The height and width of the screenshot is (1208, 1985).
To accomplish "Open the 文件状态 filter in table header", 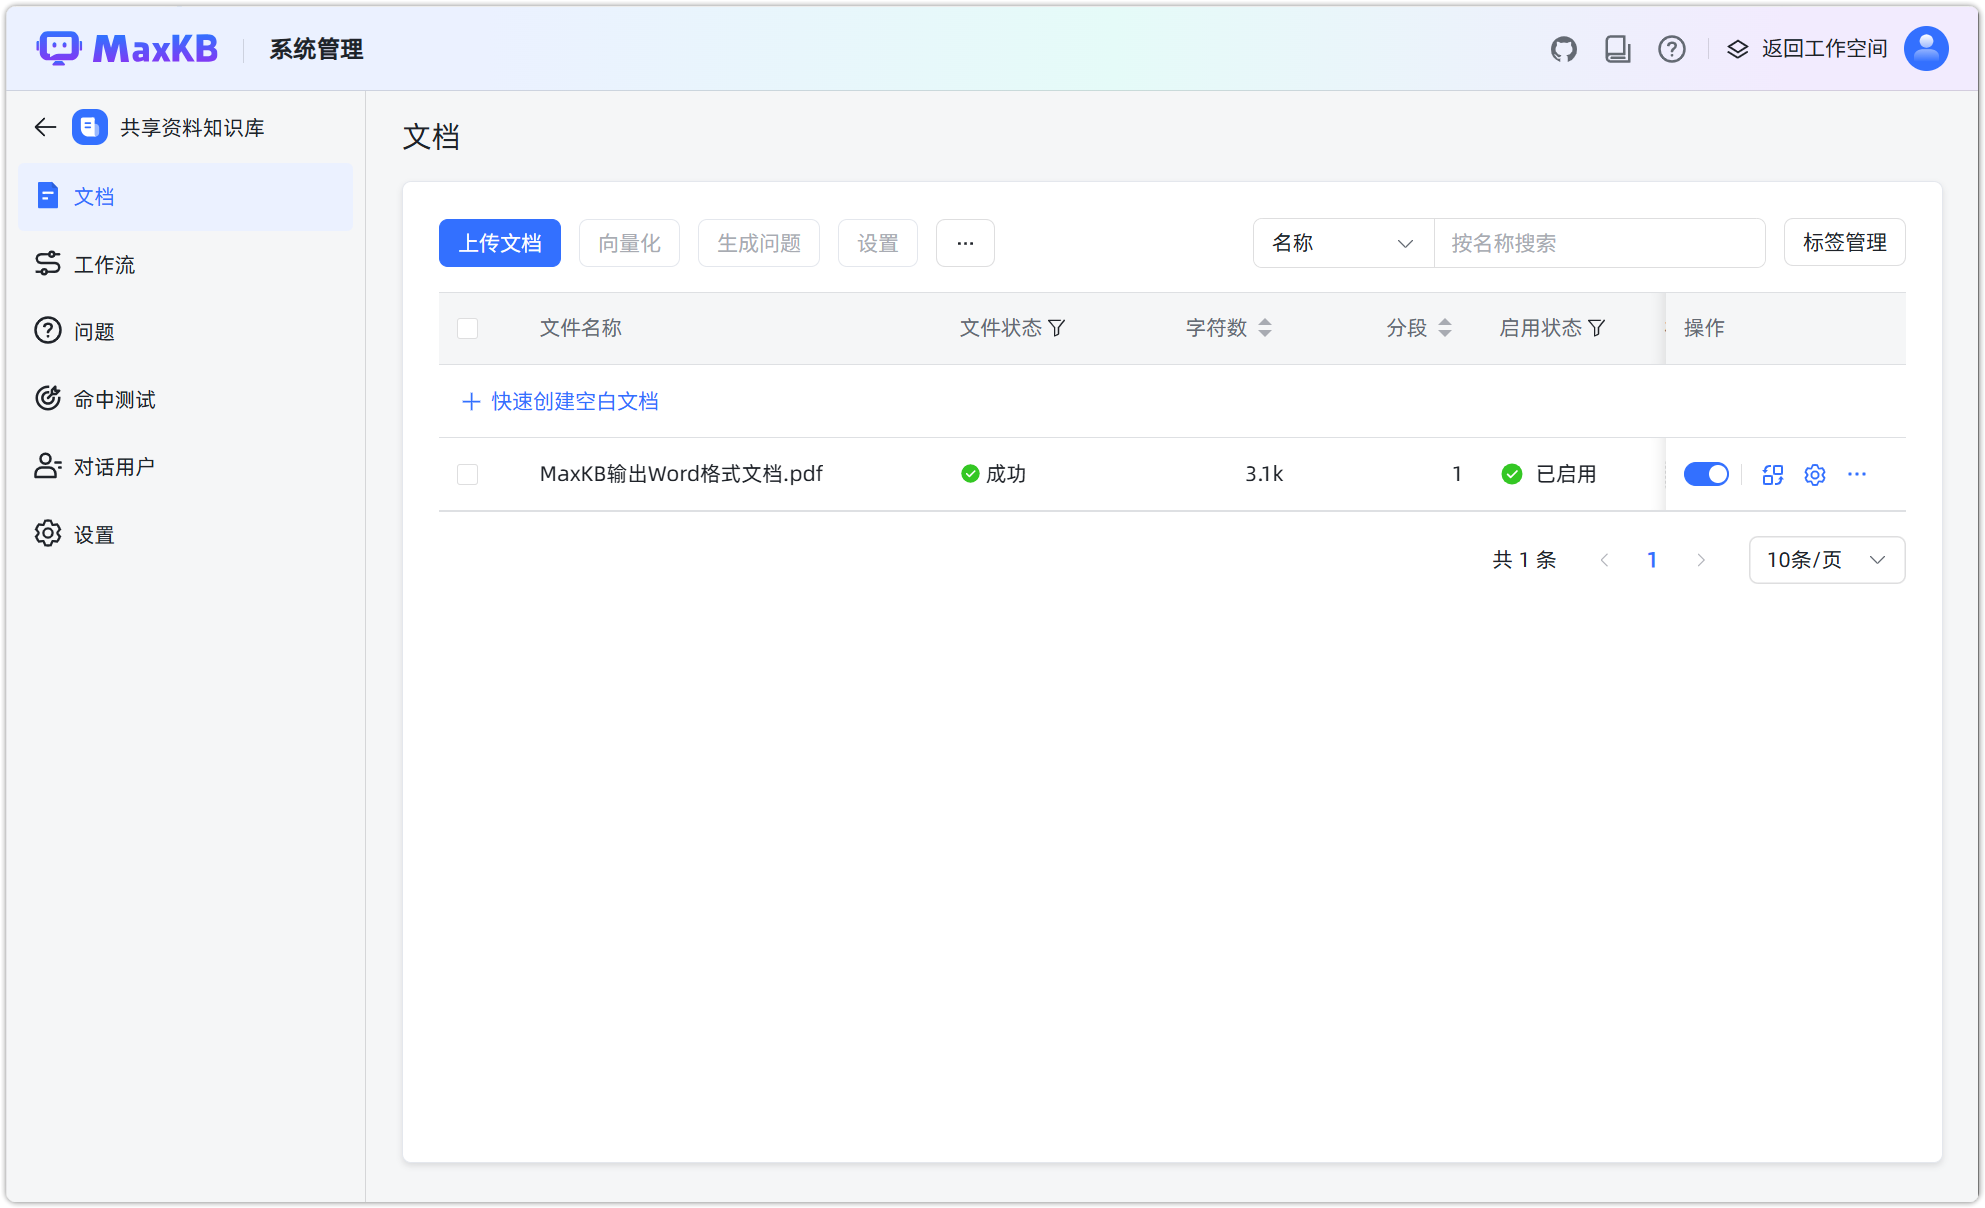I will 1059,328.
